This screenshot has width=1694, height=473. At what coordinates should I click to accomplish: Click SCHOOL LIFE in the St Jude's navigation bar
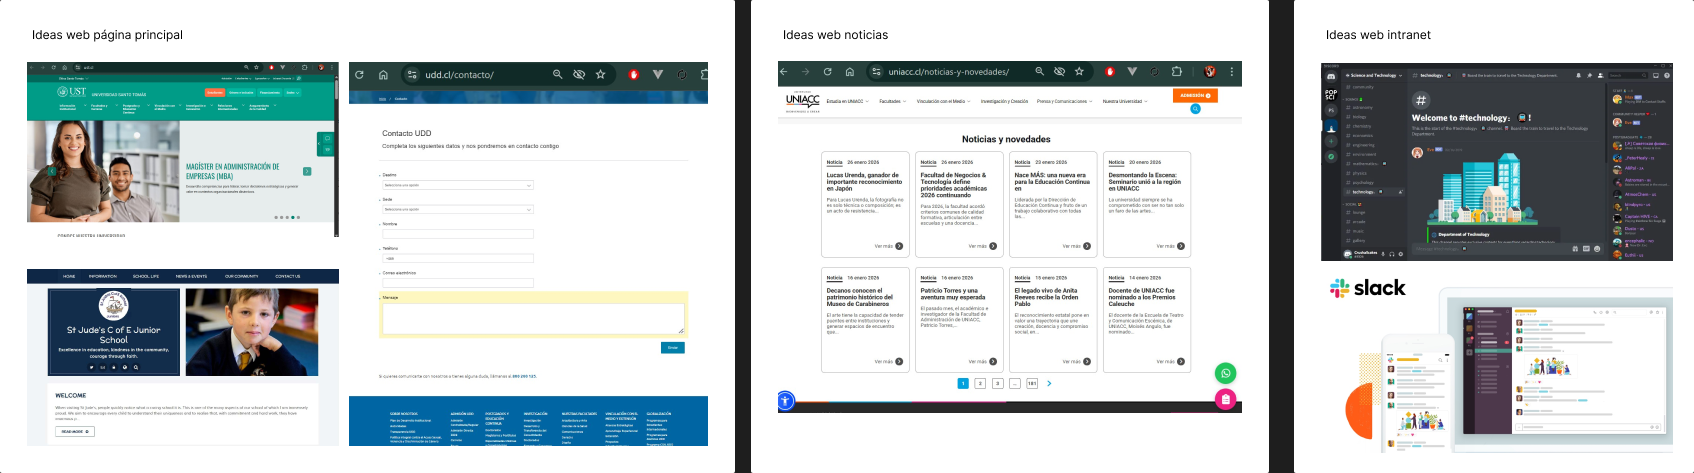tap(146, 276)
